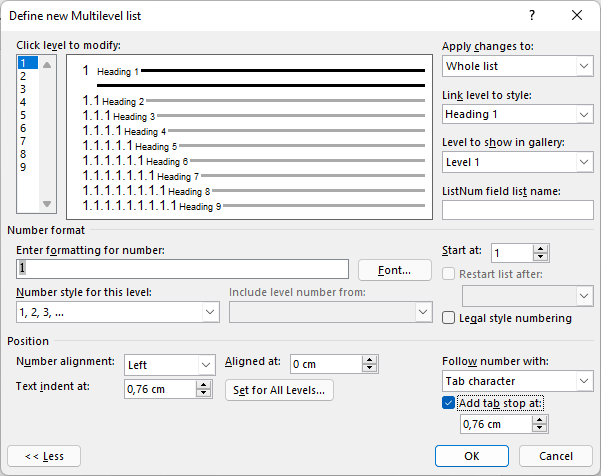
Task: Click Set for All Levels button
Action: pyautogui.click(x=279, y=390)
